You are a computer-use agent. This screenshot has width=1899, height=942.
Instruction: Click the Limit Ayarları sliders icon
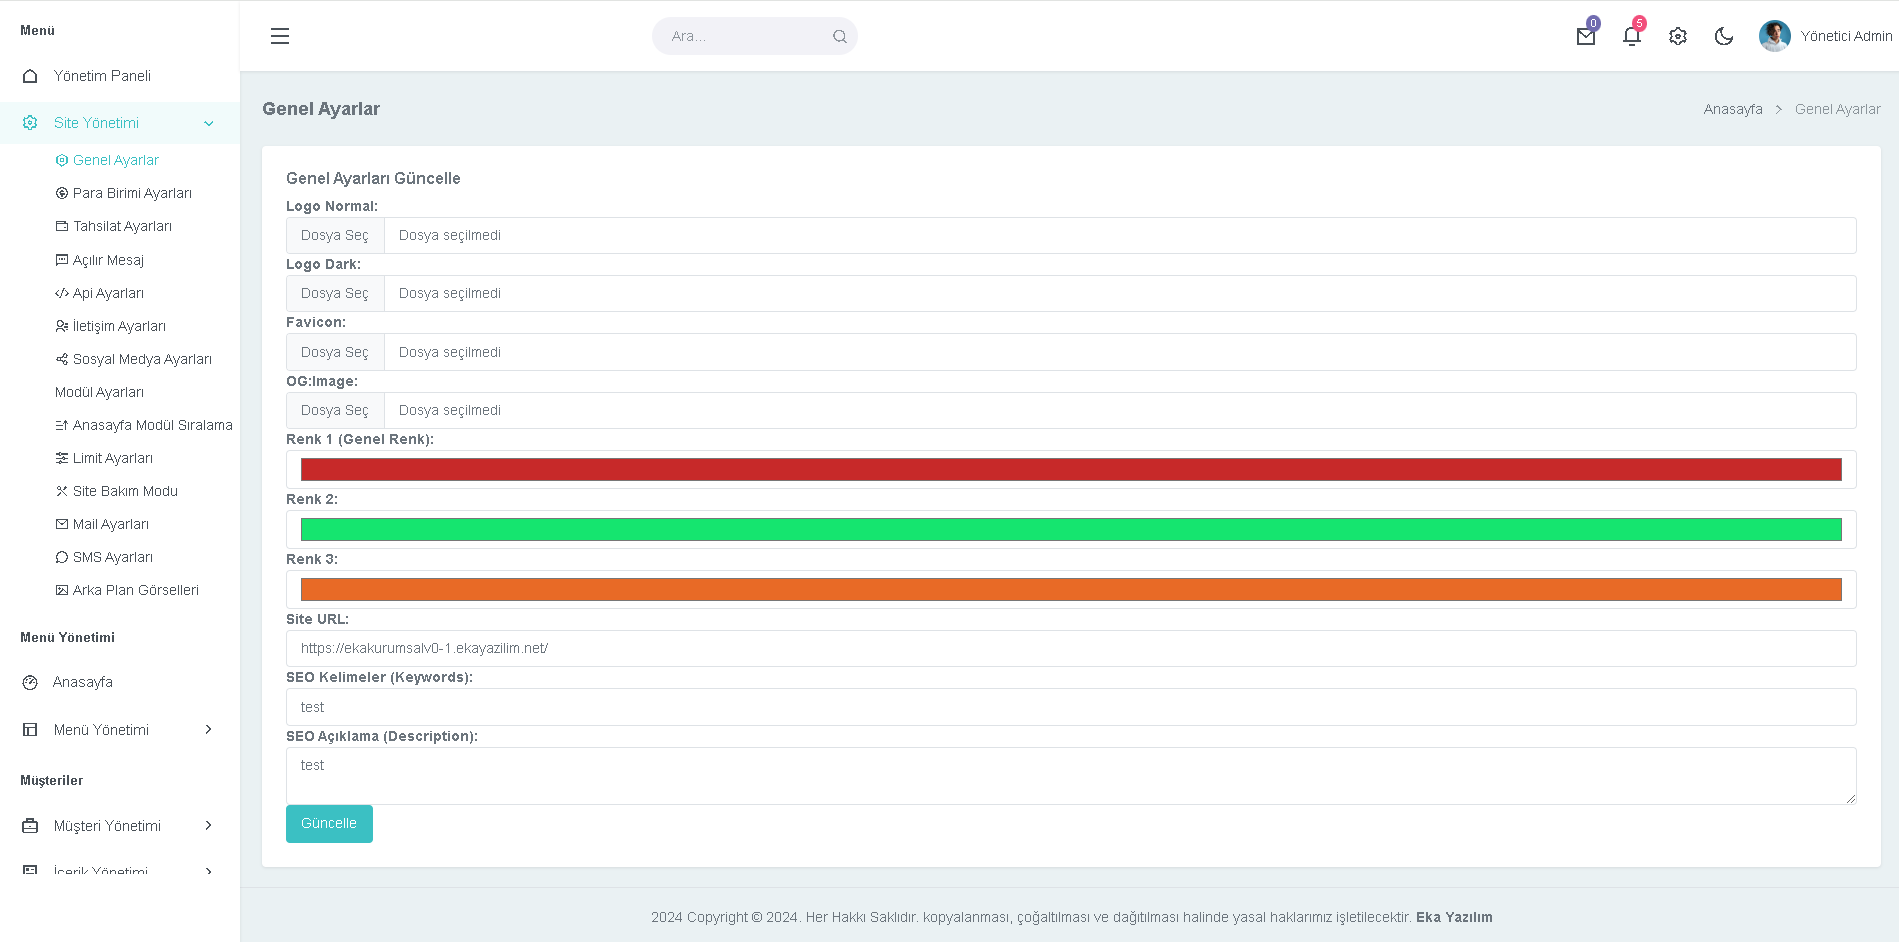pyautogui.click(x=62, y=458)
